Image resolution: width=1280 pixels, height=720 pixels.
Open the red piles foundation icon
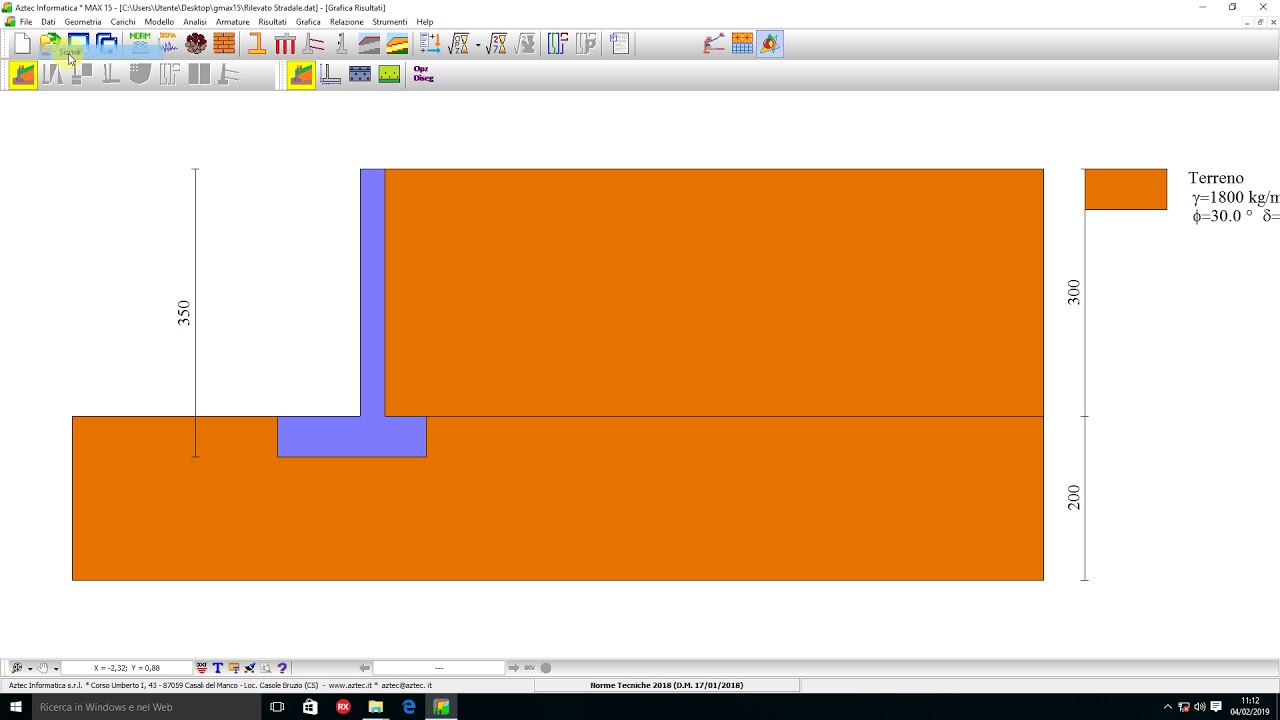pos(285,44)
